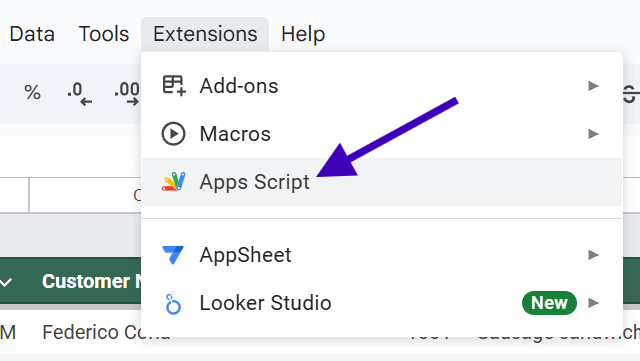Expand the Looker Studio submenu arrow
Image resolution: width=640 pixels, height=361 pixels.
[x=593, y=303]
